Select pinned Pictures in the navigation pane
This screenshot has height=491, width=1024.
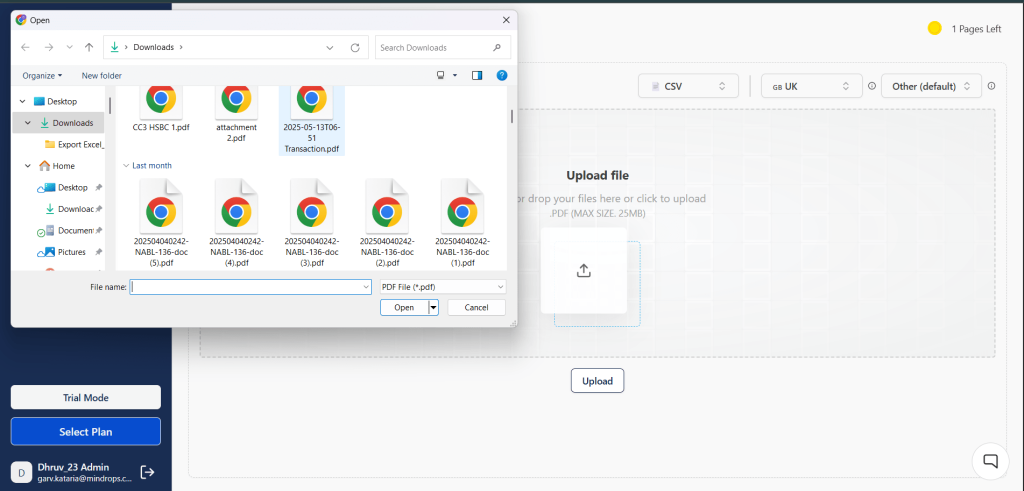click(x=71, y=252)
